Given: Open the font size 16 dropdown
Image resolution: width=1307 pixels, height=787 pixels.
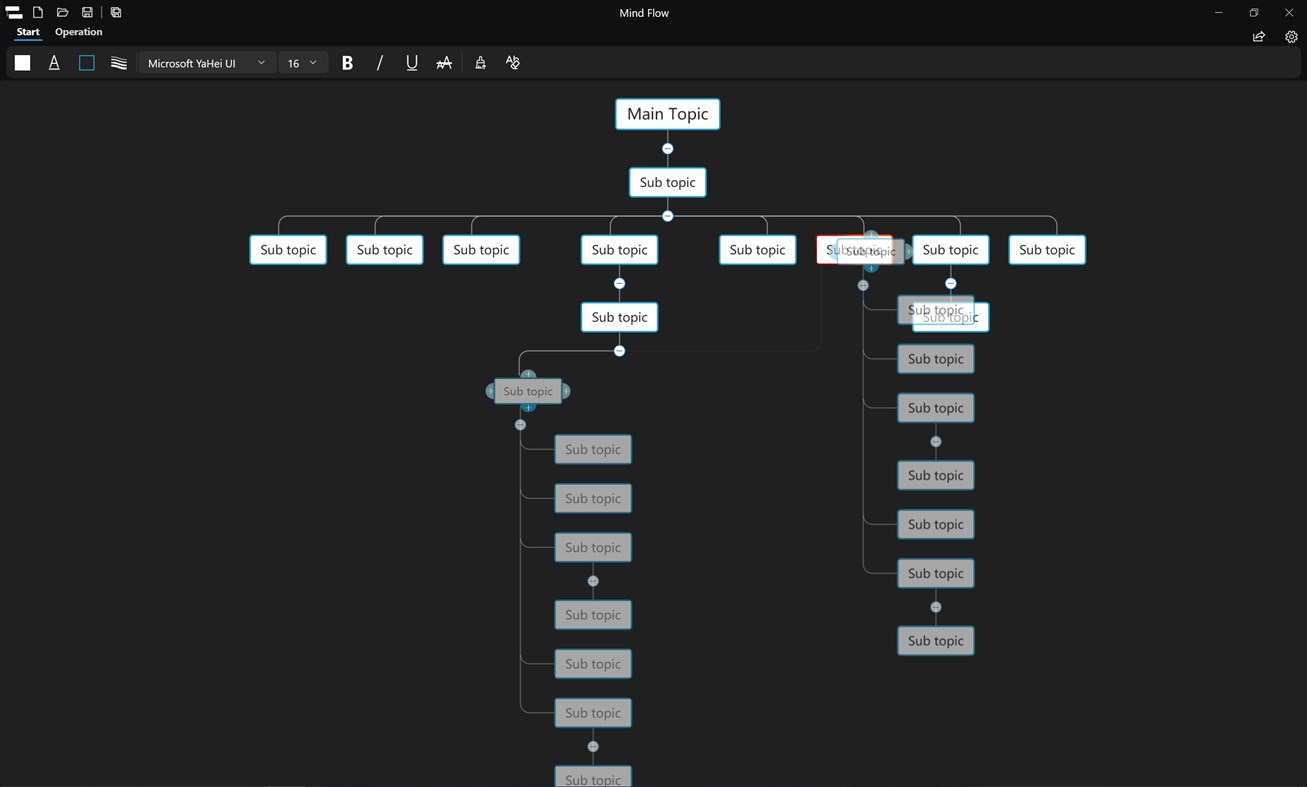Looking at the screenshot, I should (x=302, y=63).
